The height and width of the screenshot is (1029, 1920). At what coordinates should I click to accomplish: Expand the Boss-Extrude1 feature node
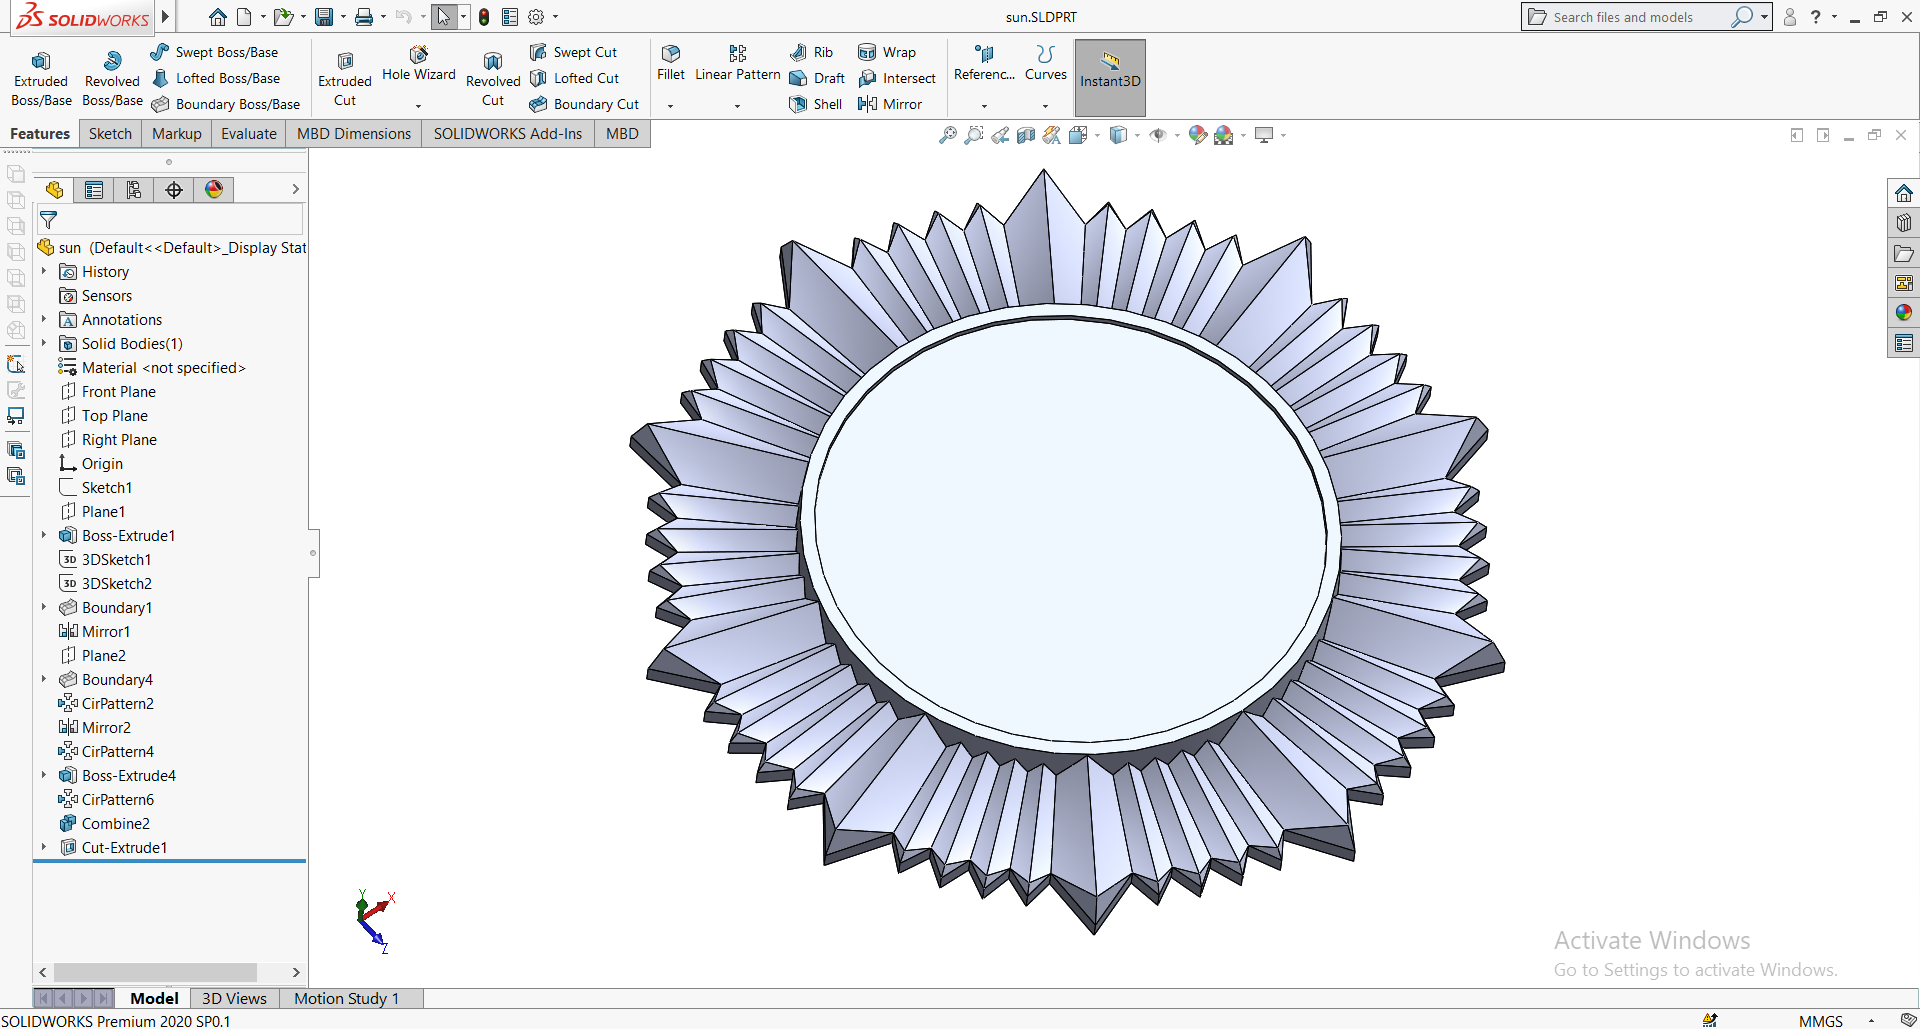coord(44,536)
